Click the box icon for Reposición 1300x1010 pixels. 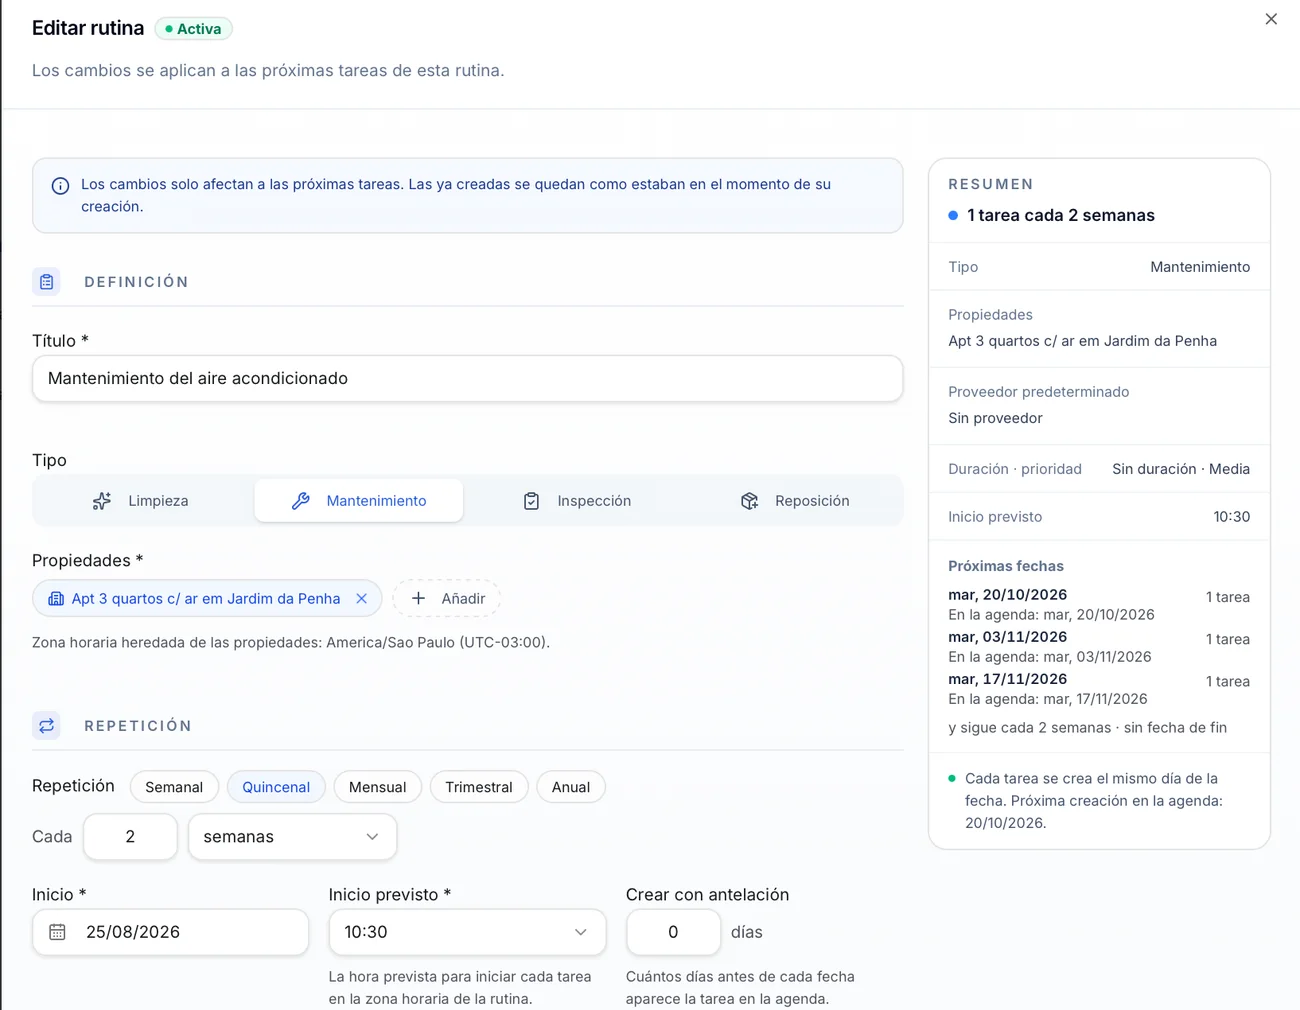750,501
